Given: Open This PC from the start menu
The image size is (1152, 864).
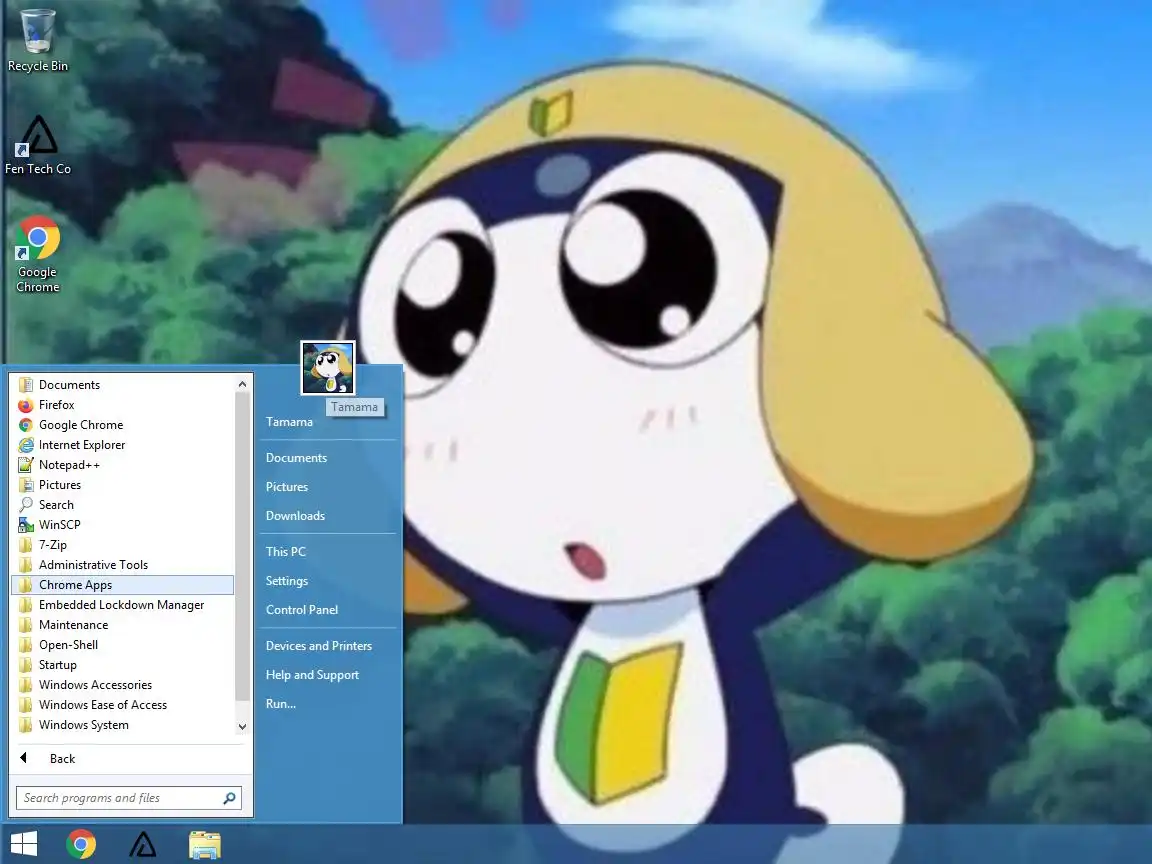Looking at the screenshot, I should point(285,552).
